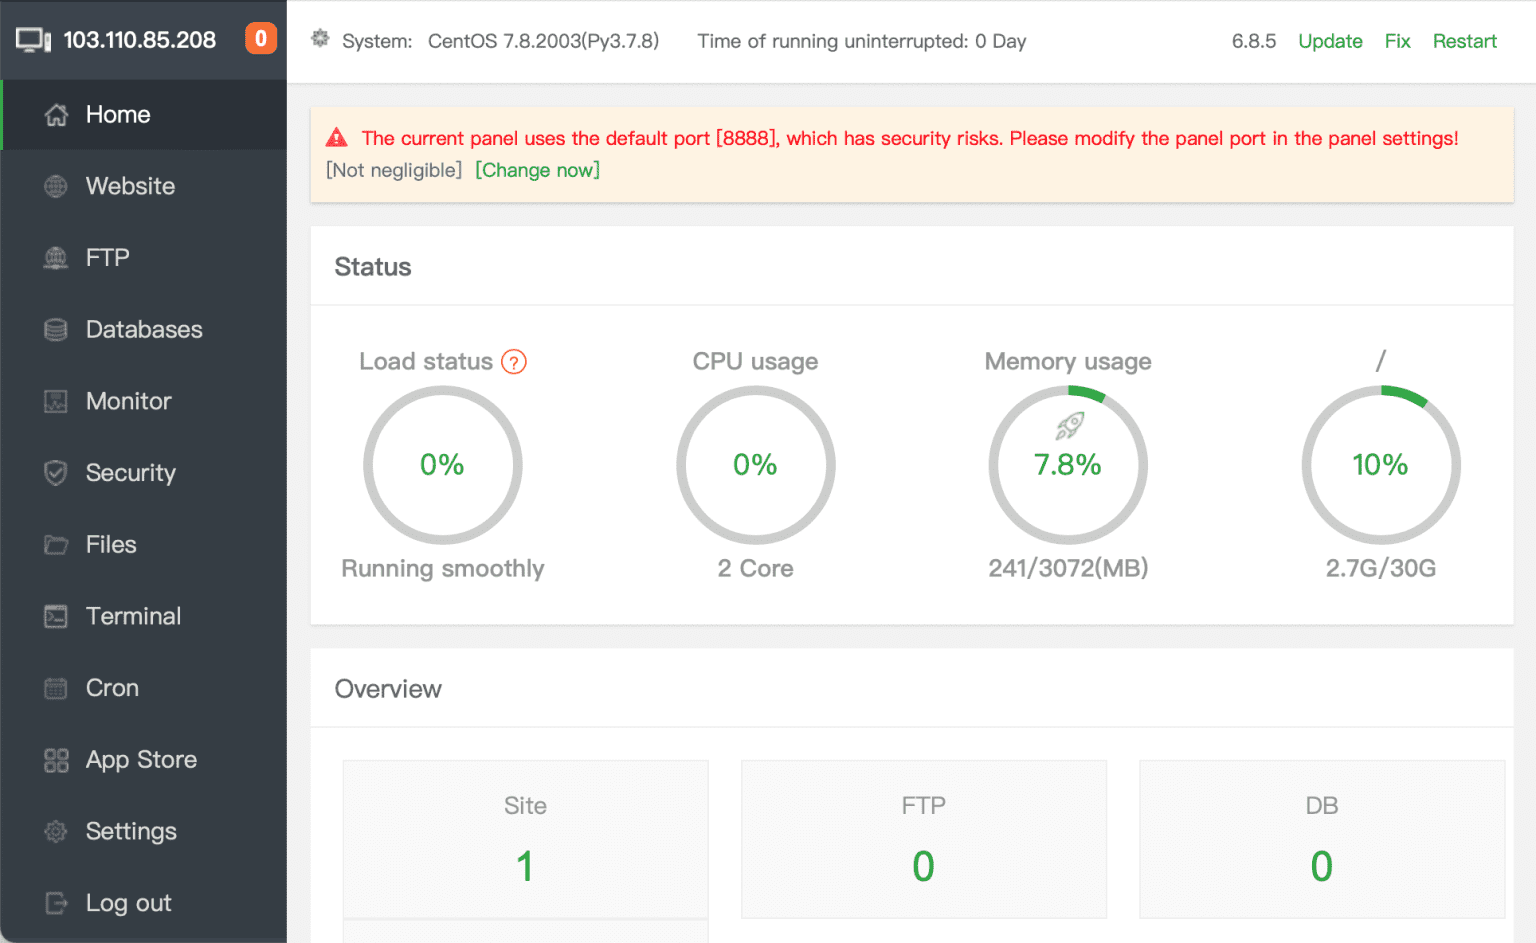Click the orange notification badge showing 0
The image size is (1536, 943).
(260, 39)
